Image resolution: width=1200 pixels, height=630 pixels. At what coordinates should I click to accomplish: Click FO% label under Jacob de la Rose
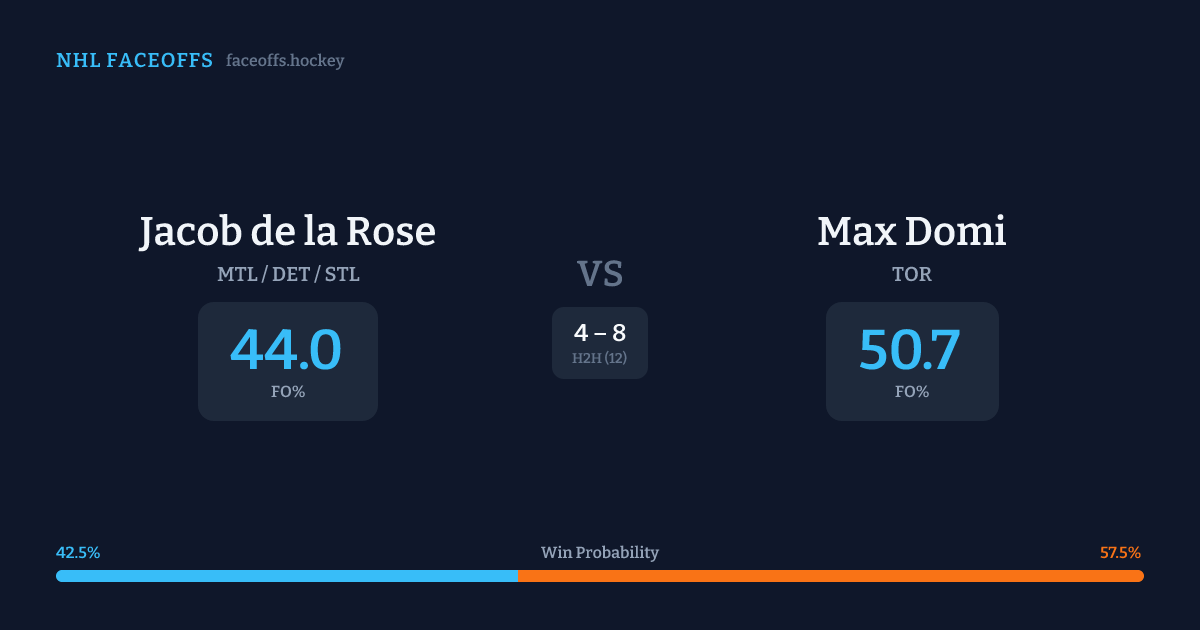tap(288, 392)
